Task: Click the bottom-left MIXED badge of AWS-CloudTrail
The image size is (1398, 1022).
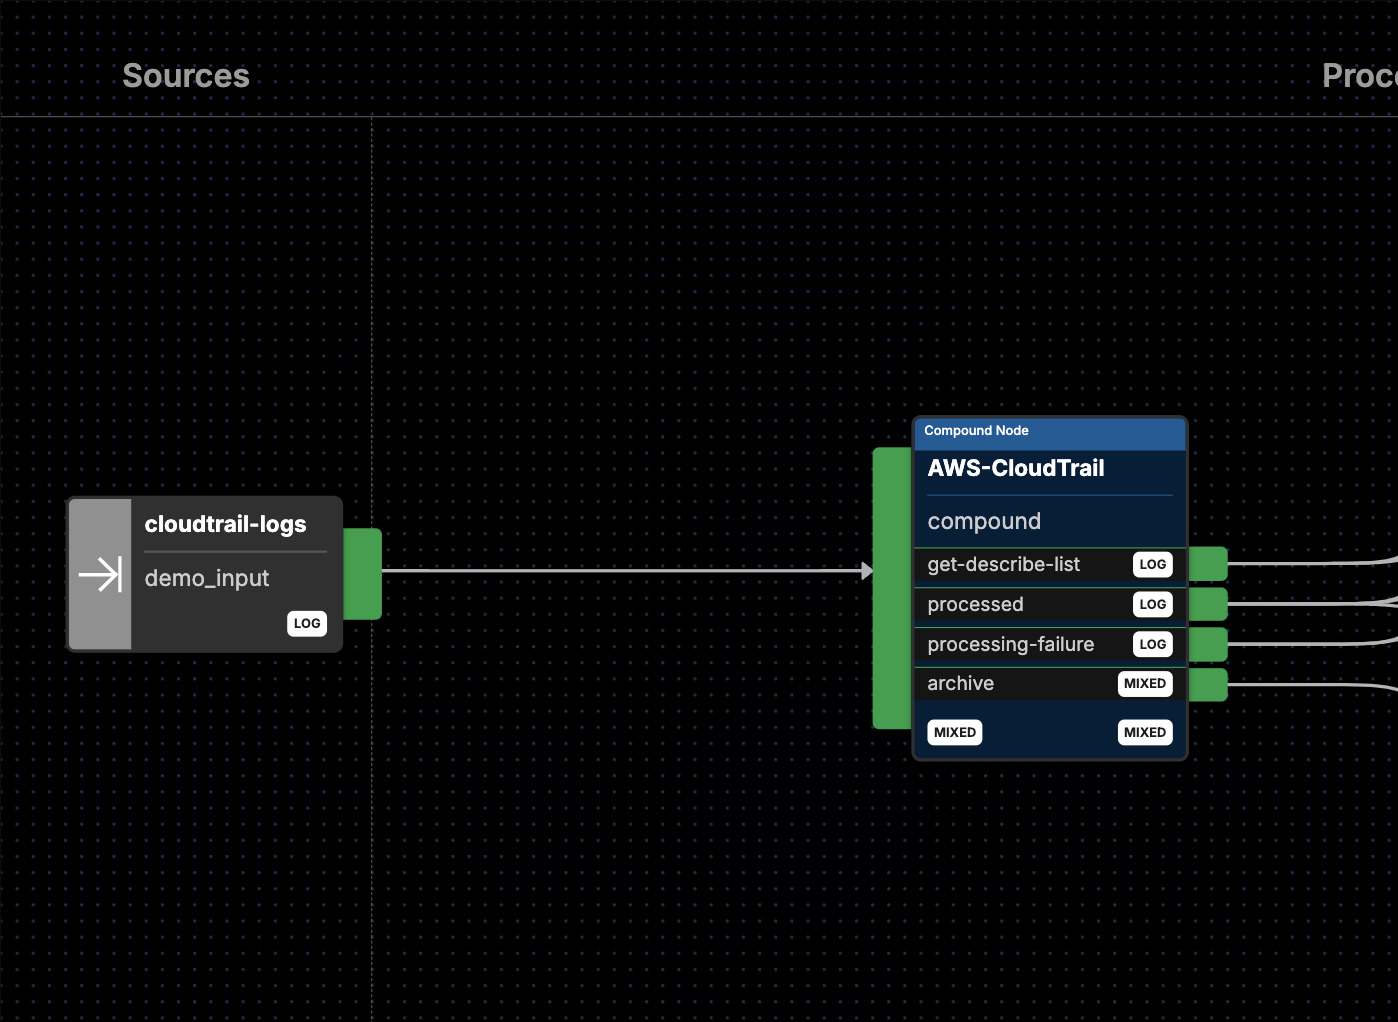Action: click(955, 732)
